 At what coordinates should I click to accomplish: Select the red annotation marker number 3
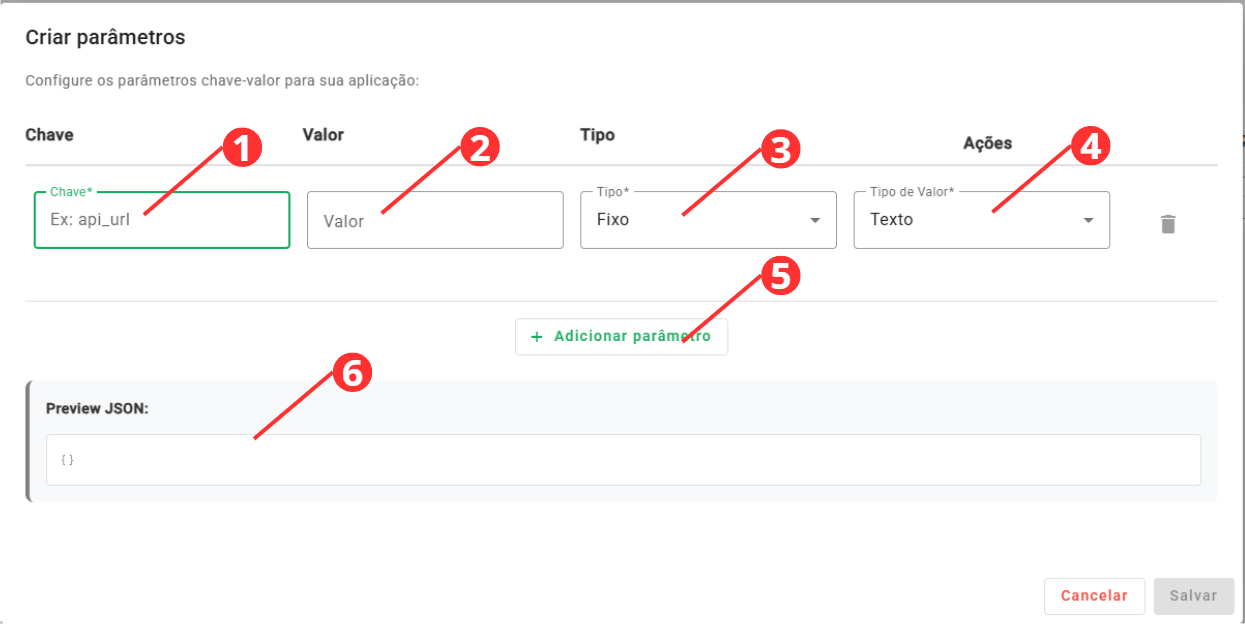point(780,149)
